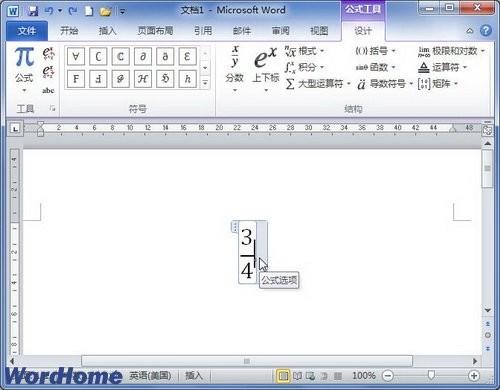Viewport: 500px width, 390px height.
Task: Open 括号 bracket dropdown
Action: [375, 51]
